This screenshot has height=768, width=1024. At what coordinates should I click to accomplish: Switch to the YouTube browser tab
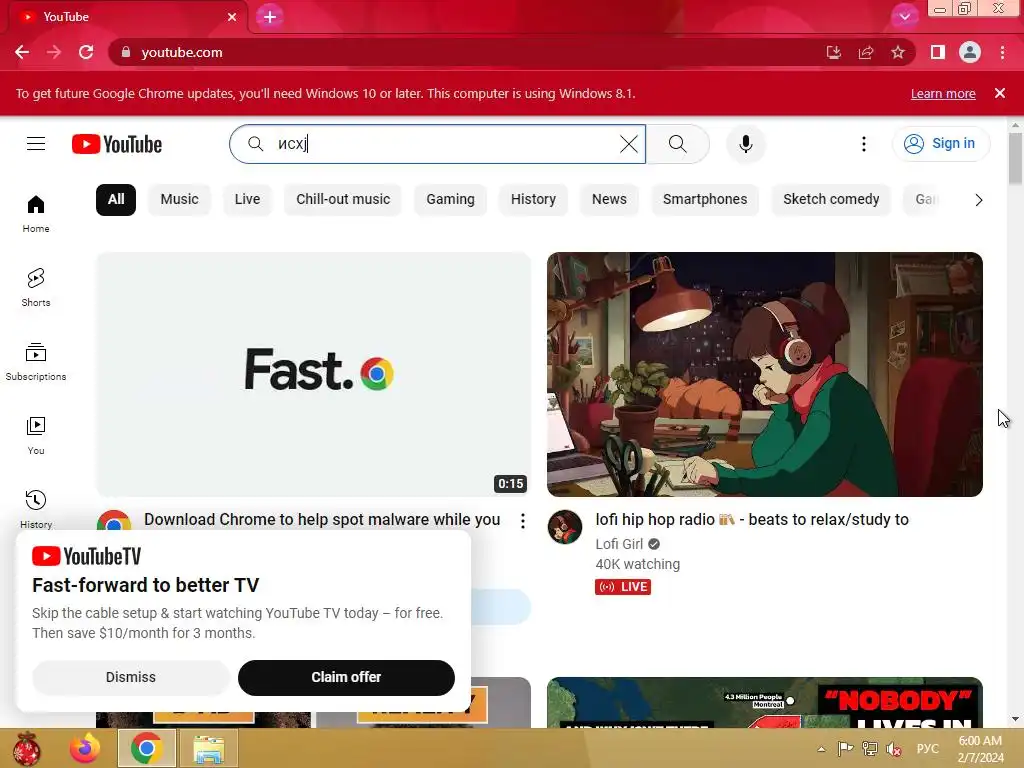(x=127, y=17)
